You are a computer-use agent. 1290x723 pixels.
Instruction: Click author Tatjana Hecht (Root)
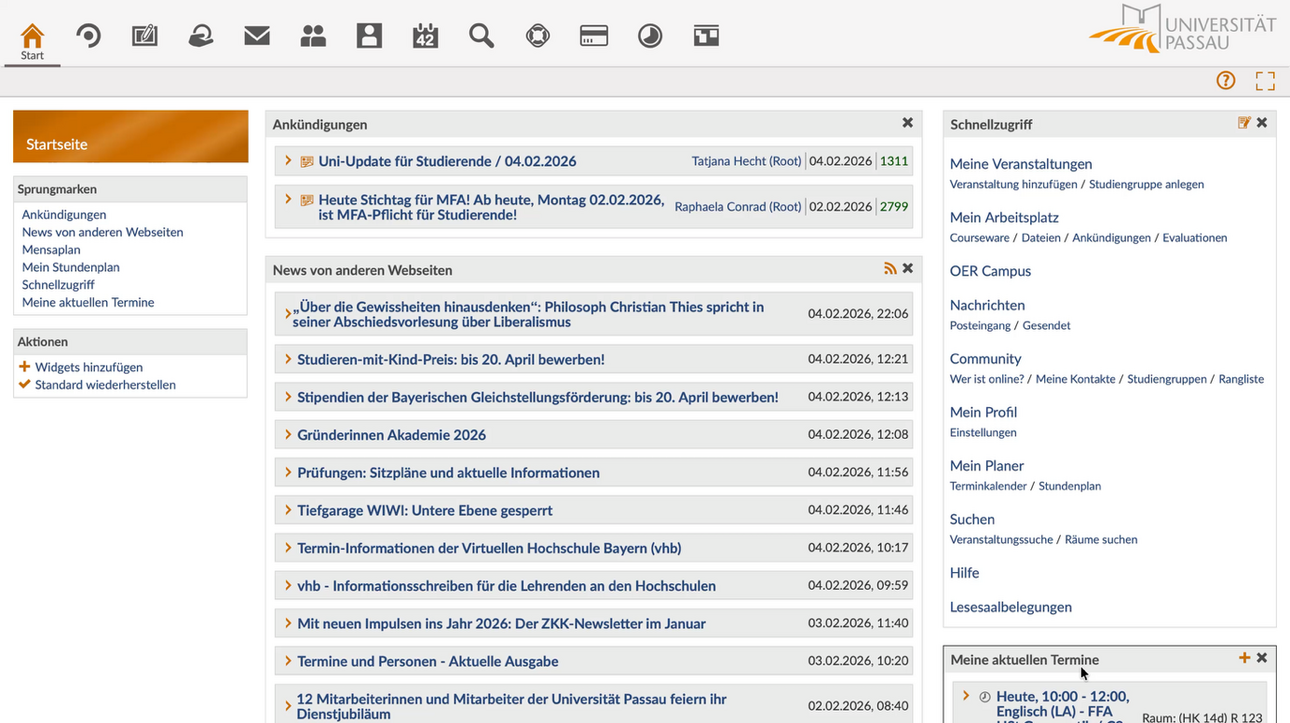click(747, 161)
